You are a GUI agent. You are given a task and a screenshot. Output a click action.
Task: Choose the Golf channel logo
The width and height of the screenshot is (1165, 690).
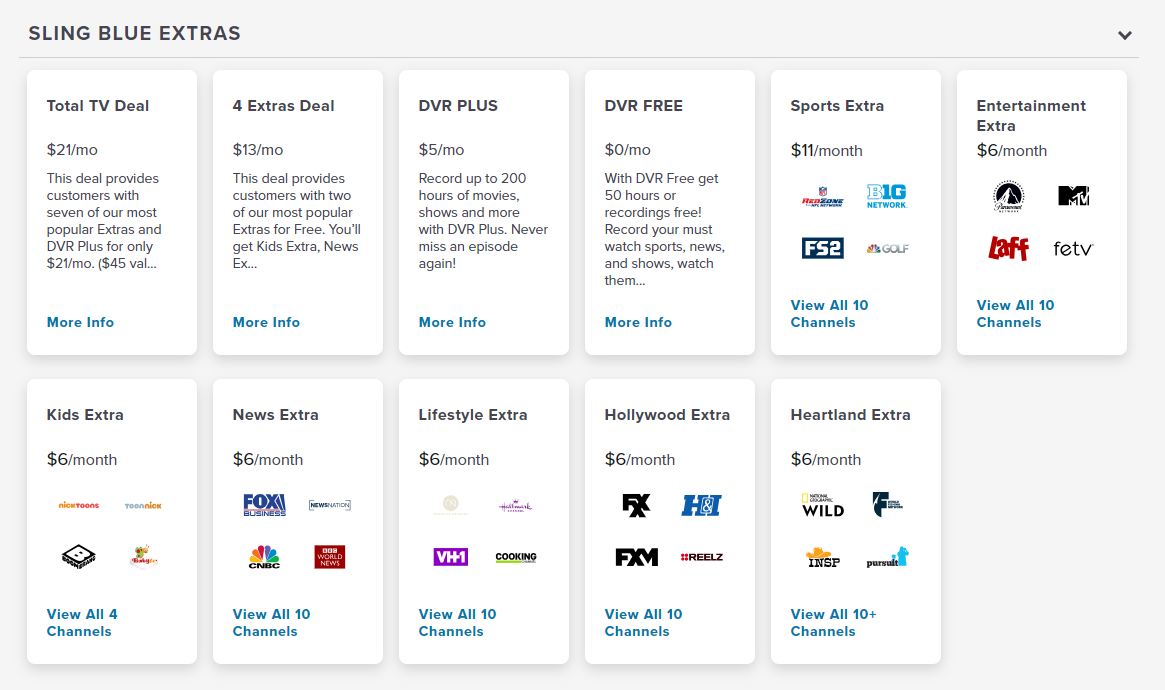click(x=887, y=249)
